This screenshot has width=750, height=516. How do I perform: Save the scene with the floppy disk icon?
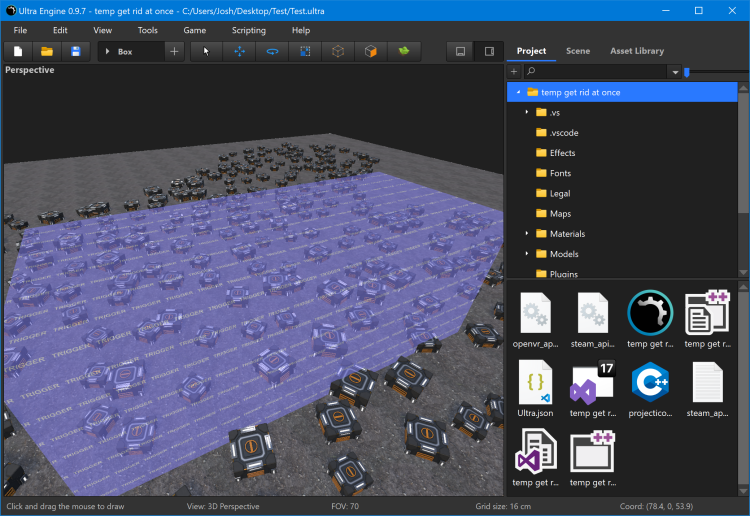pyautogui.click(x=75, y=51)
